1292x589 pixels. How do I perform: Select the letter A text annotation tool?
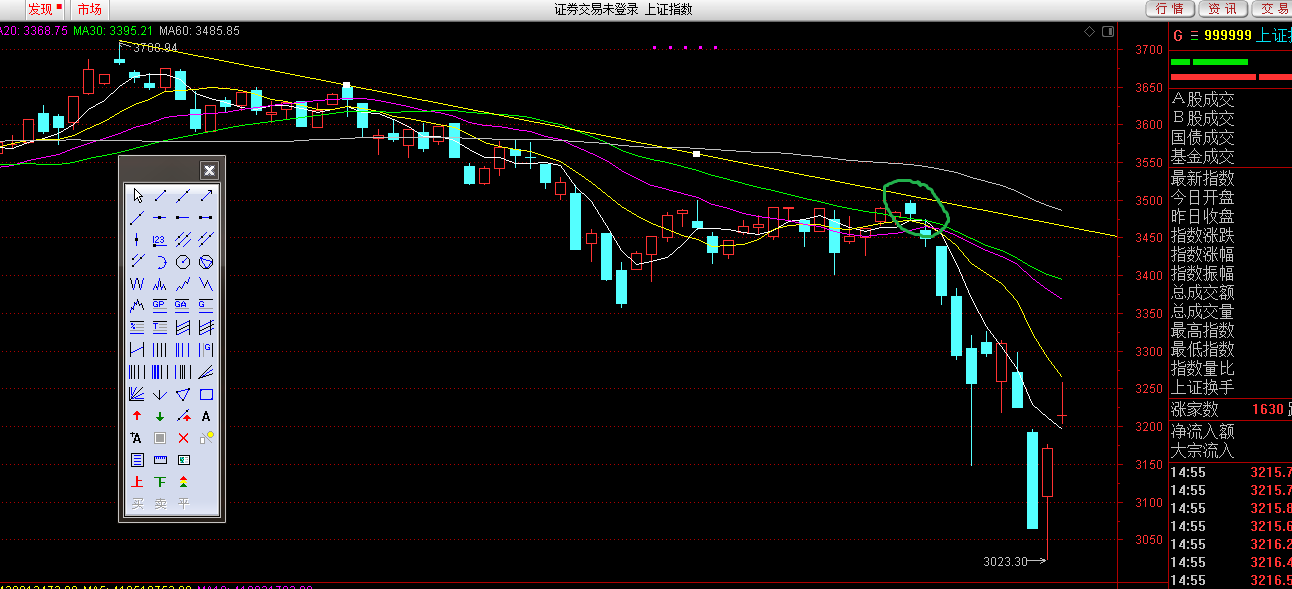(206, 416)
